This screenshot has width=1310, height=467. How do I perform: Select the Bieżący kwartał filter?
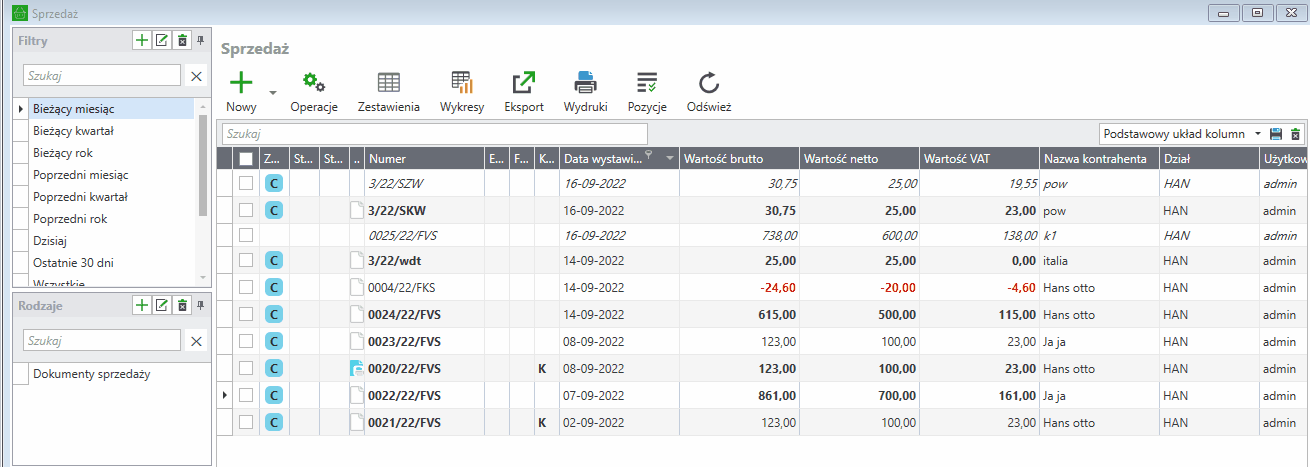point(73,130)
